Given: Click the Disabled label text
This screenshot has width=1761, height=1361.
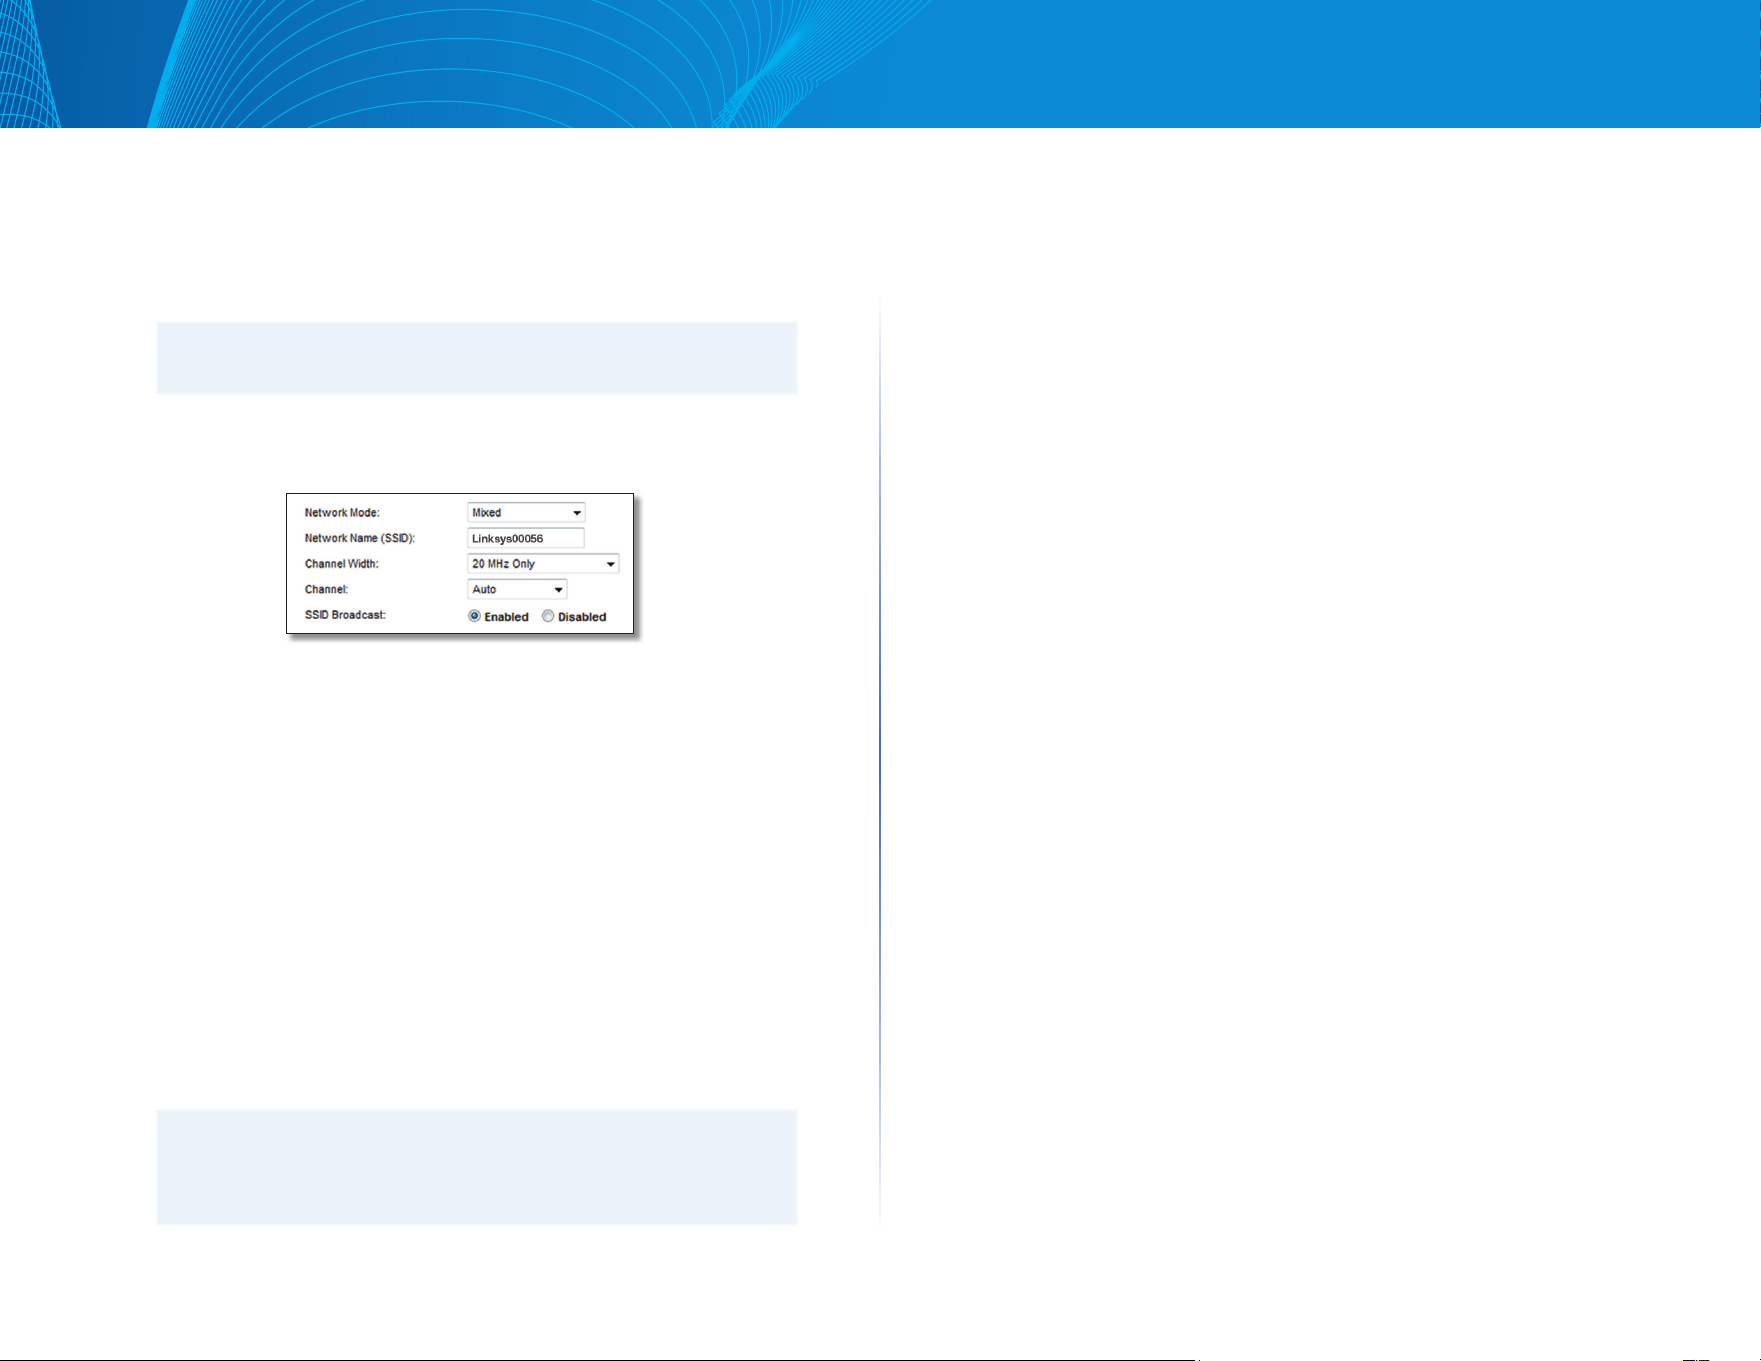Looking at the screenshot, I should pyautogui.click(x=582, y=617).
